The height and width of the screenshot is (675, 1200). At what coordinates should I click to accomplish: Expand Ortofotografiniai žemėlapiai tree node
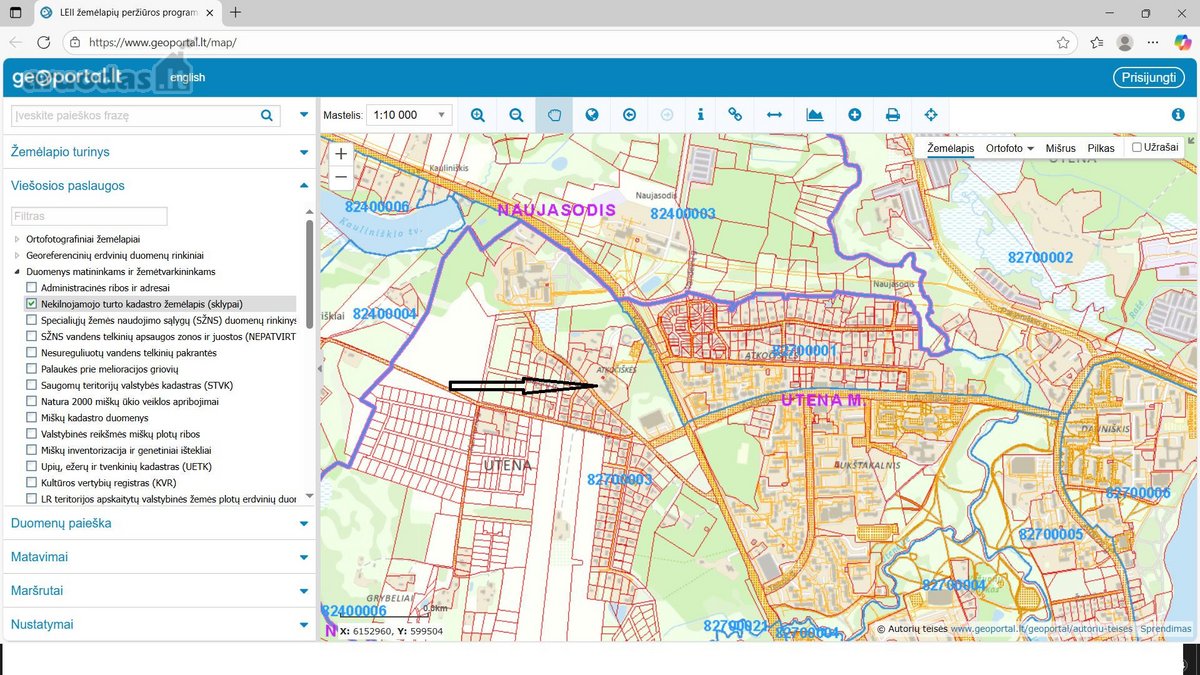[x=17, y=239]
